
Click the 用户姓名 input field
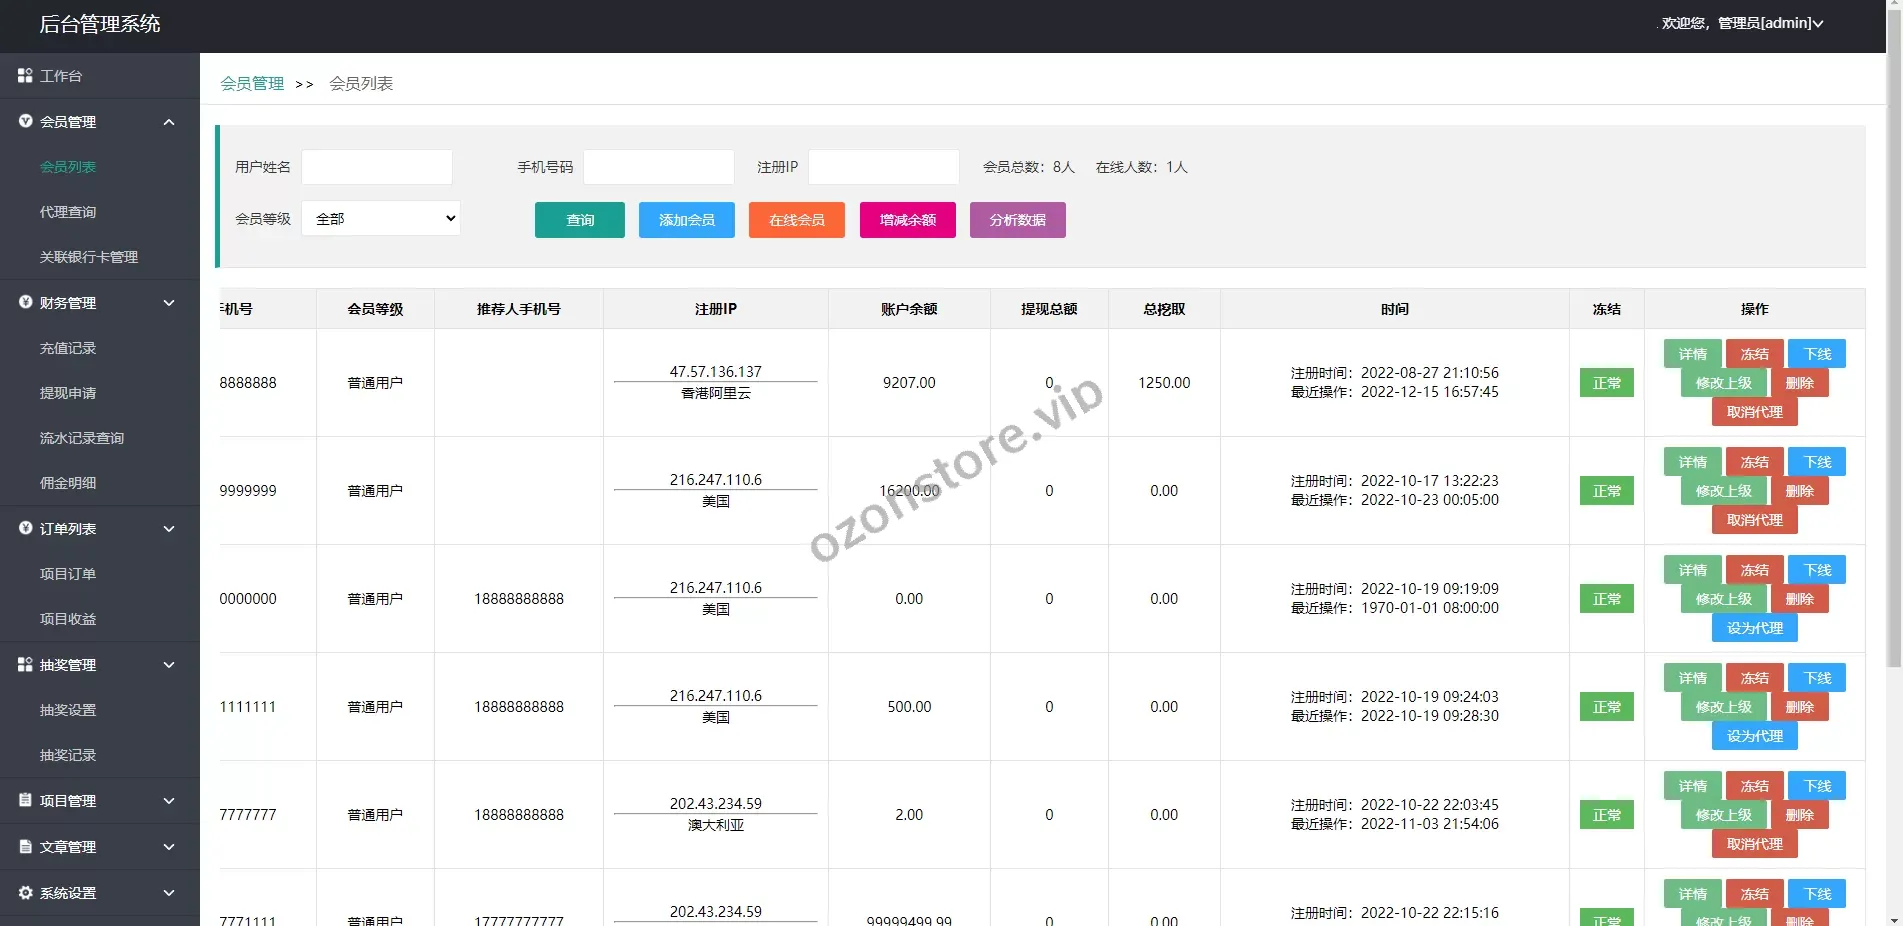(x=377, y=167)
